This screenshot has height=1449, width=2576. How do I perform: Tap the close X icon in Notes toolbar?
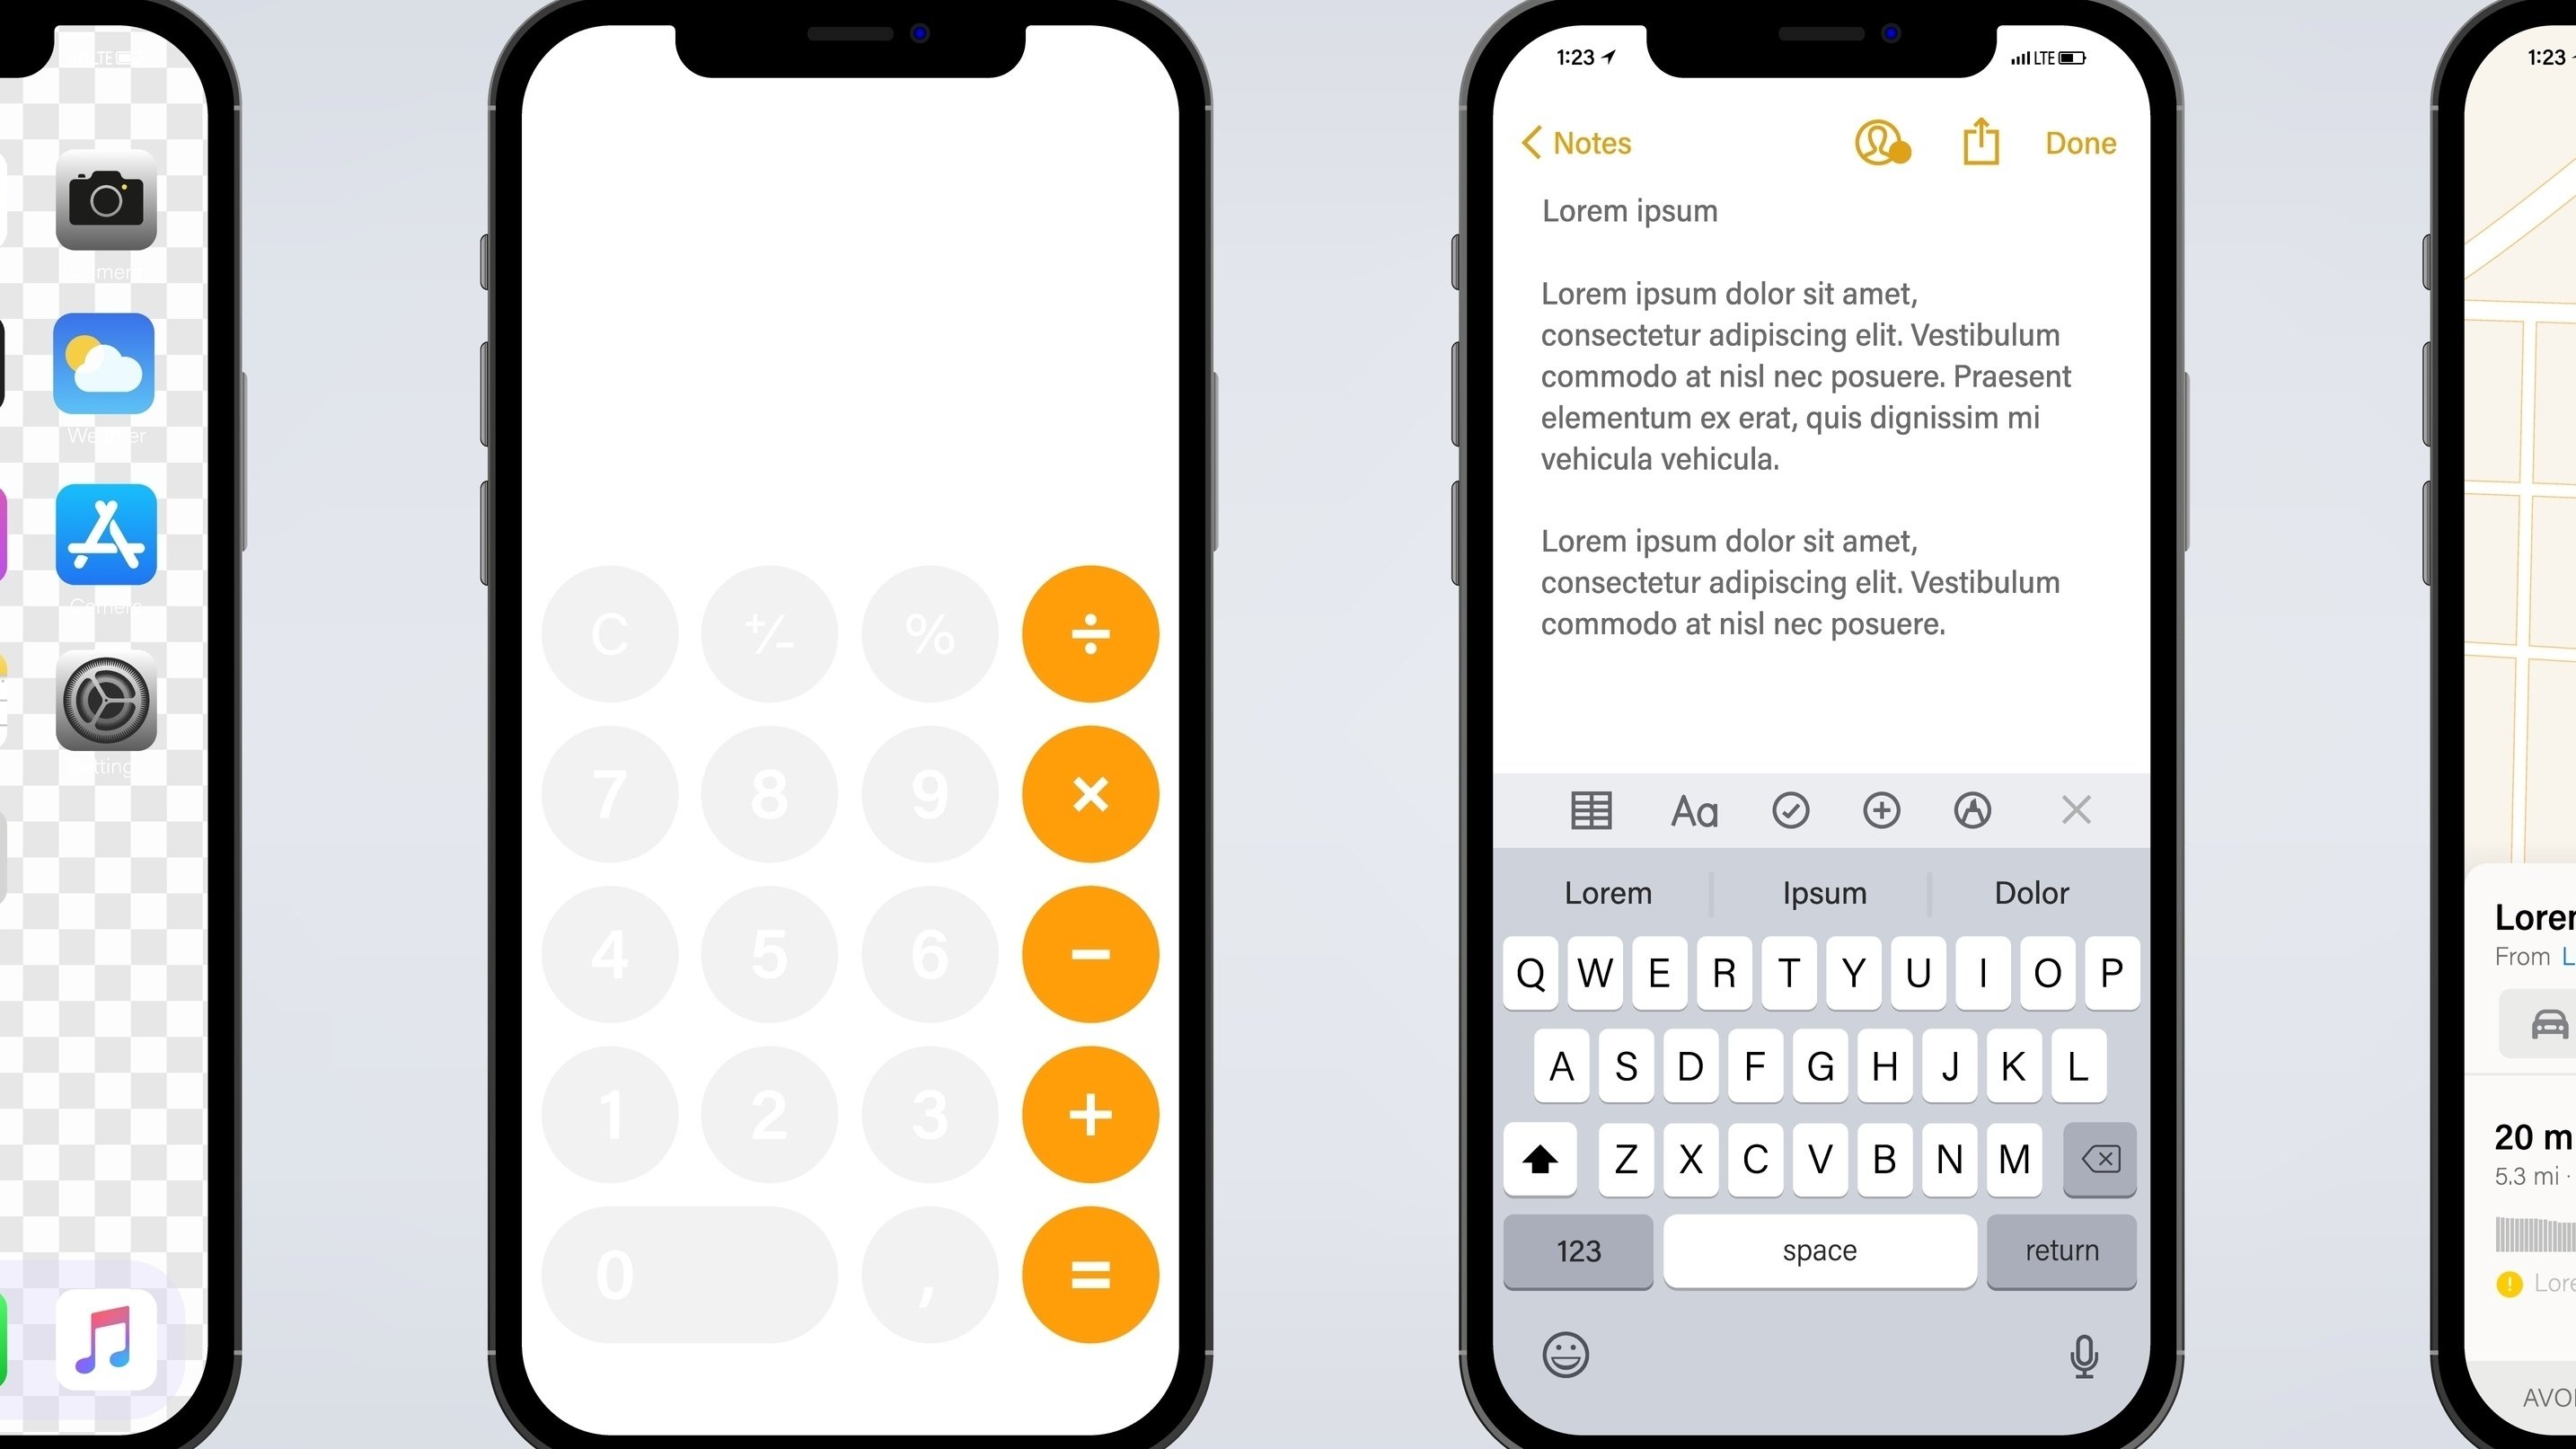2076,810
